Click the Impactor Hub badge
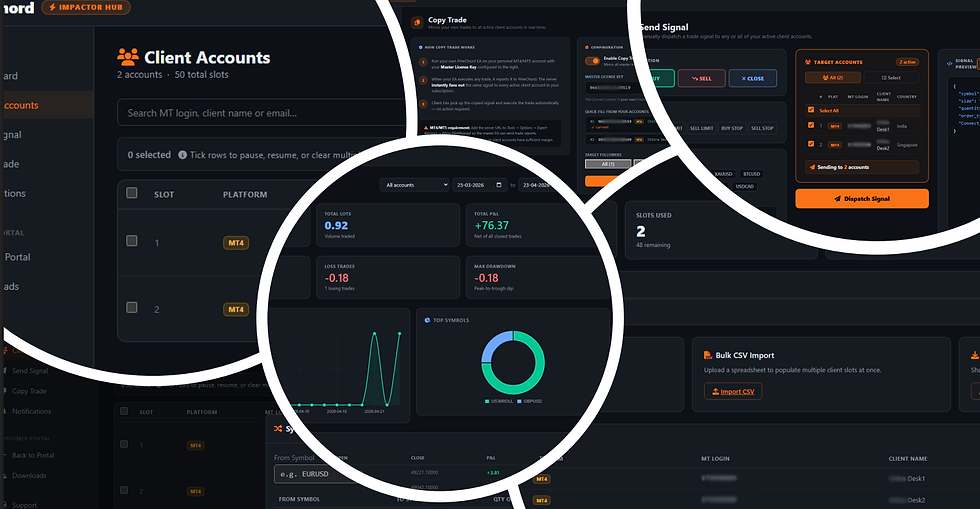 click(86, 8)
